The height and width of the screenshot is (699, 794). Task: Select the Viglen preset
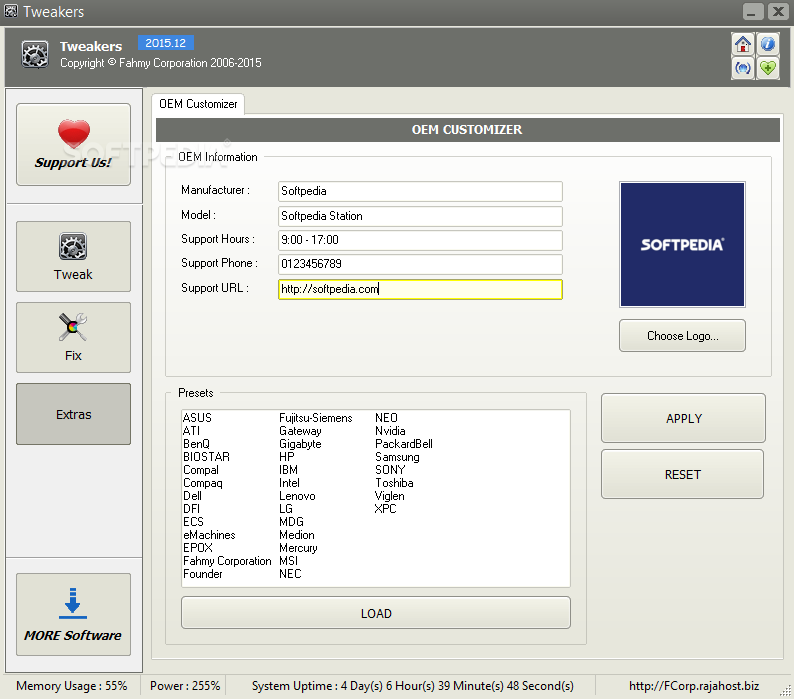click(x=389, y=496)
